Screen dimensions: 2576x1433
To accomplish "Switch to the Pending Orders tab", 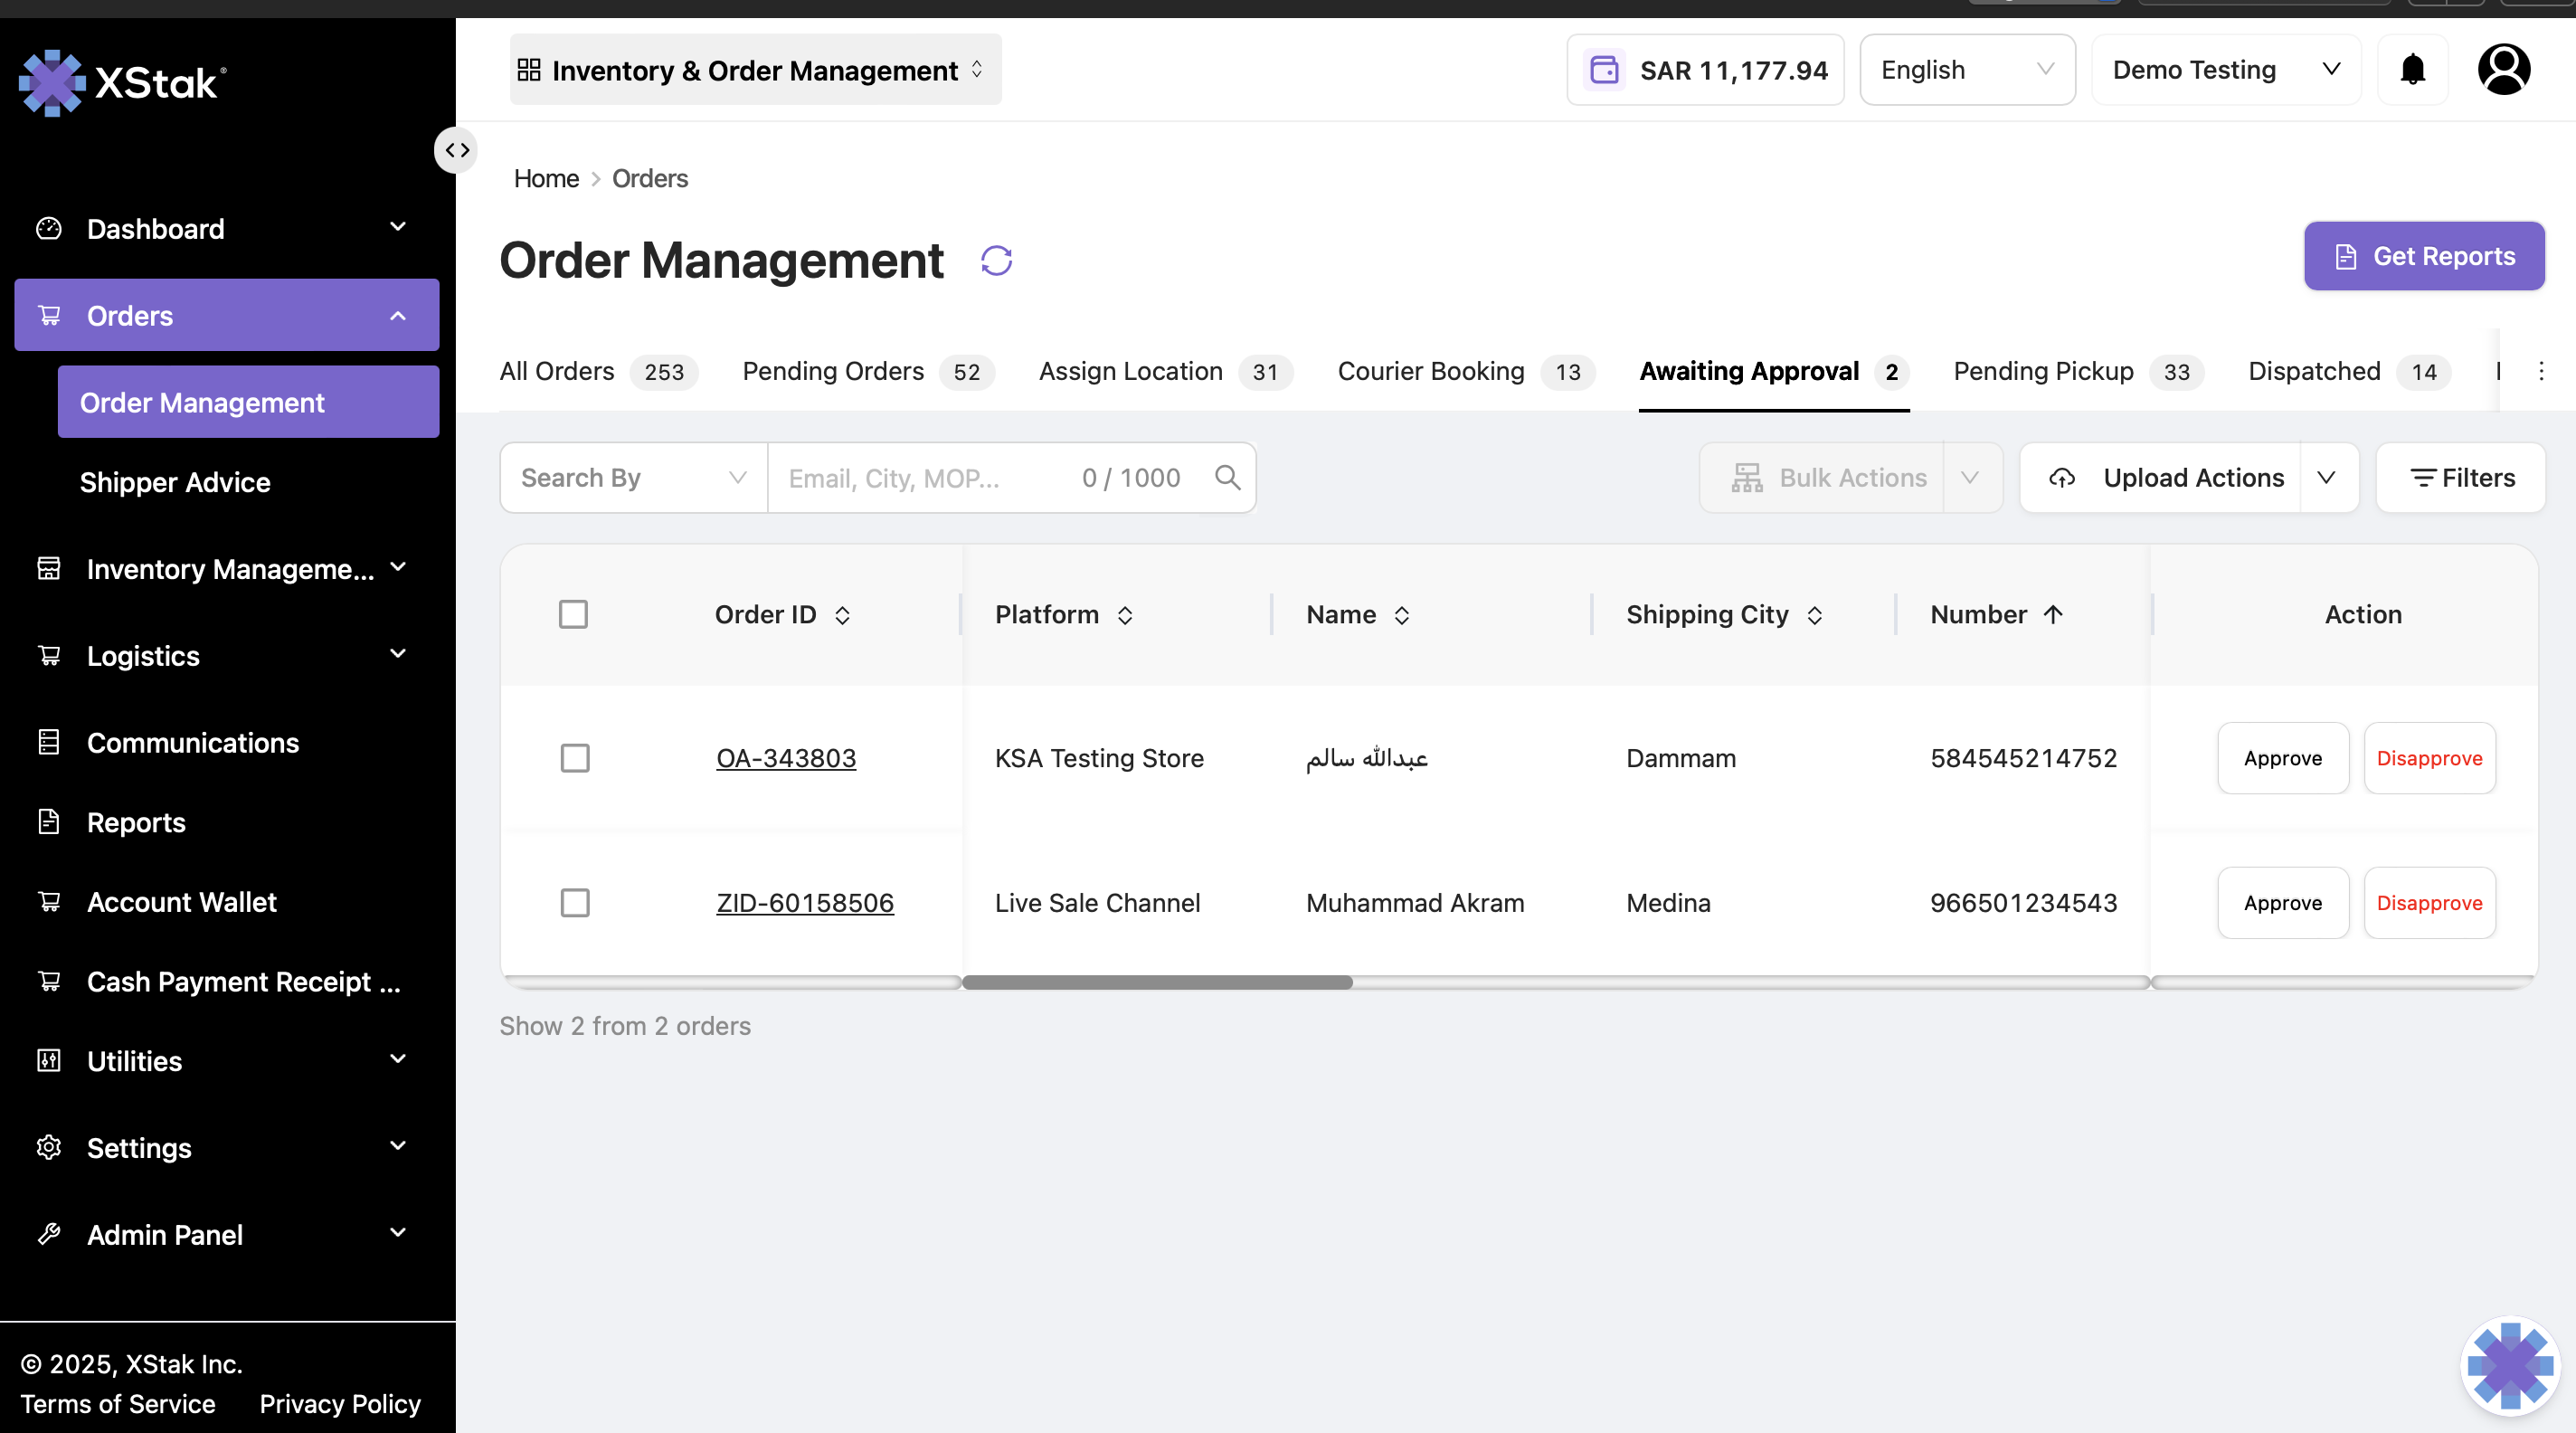I will [x=867, y=371].
